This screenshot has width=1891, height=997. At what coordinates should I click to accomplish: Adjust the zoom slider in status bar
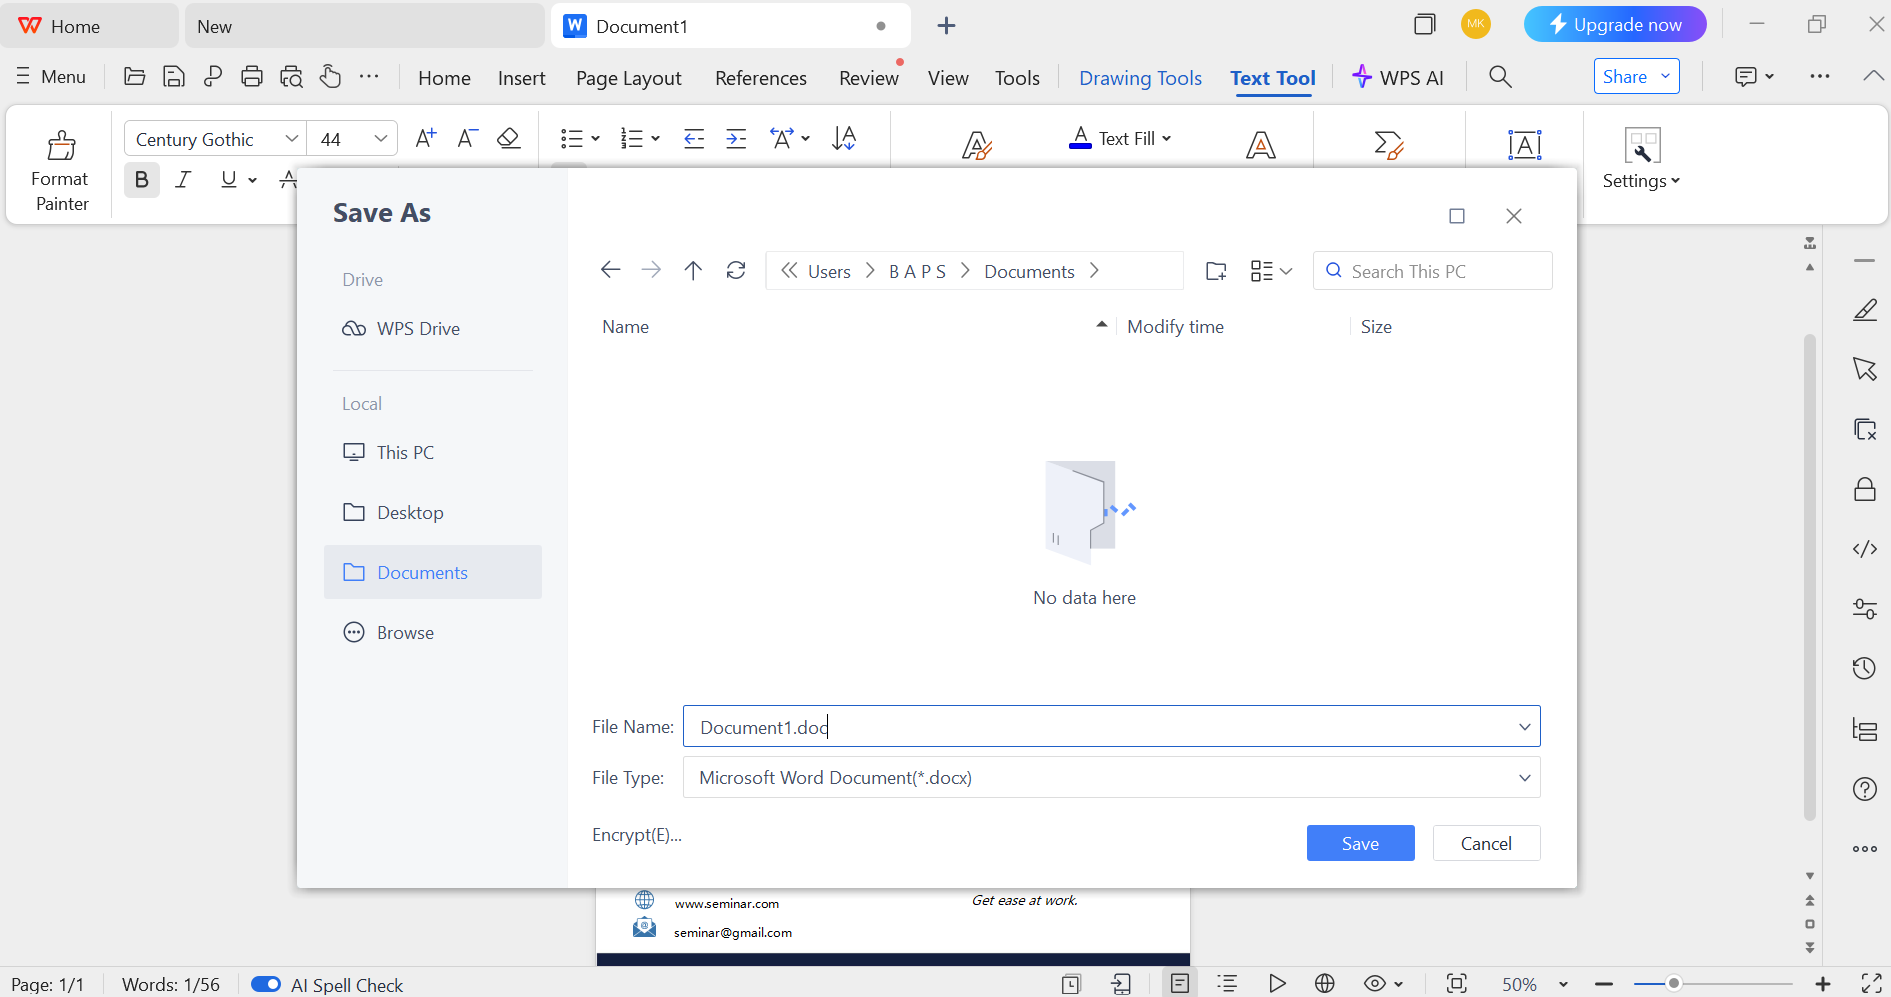[1674, 984]
